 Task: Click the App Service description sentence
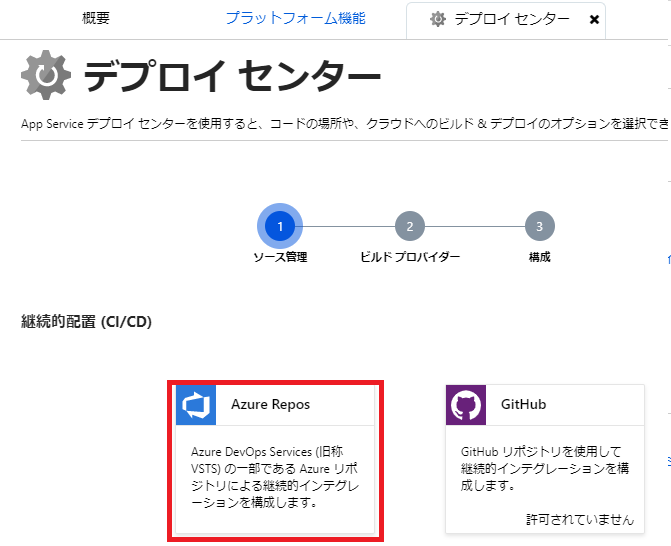coord(344,124)
